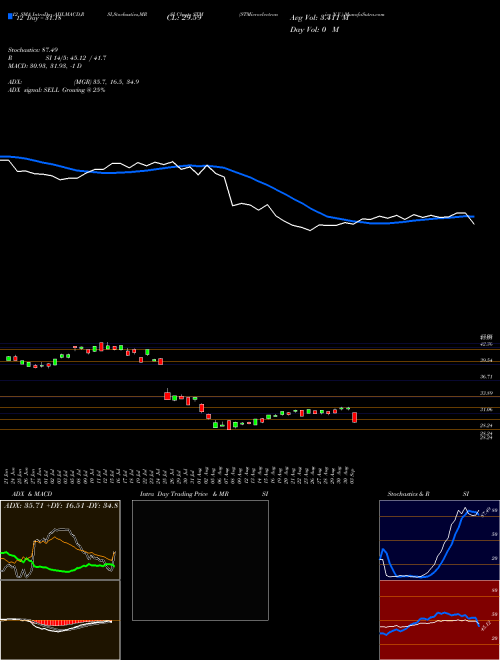Select the 'Stochastics: 87.49' reading
Screen dimensions: 500x660
pos(33,50)
